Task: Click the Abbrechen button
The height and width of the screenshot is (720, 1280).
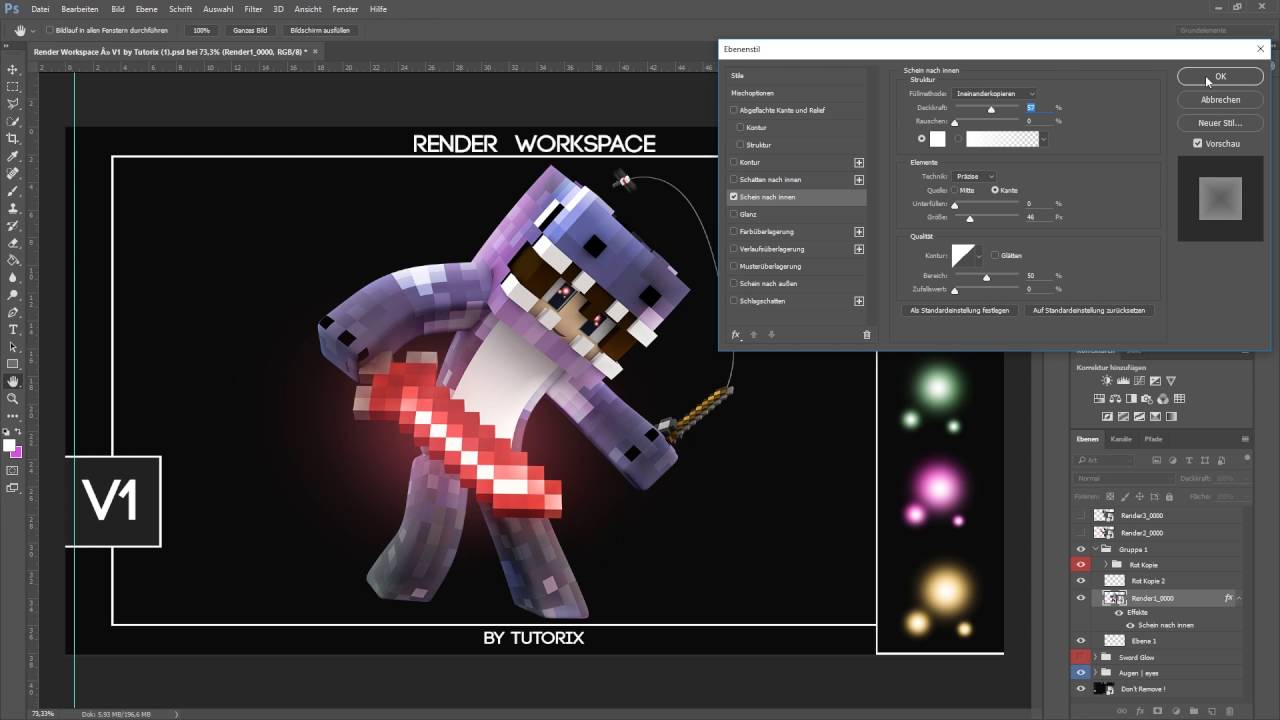Action: click(x=1220, y=100)
